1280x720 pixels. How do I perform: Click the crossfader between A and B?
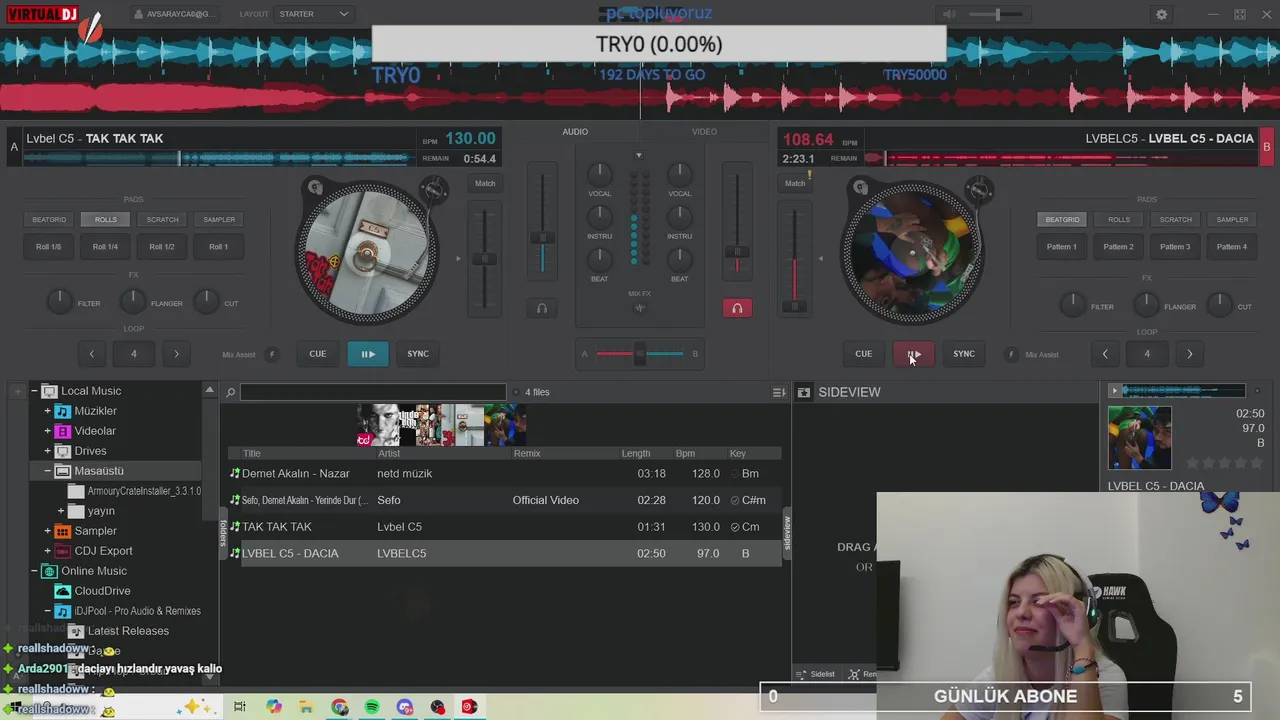(640, 353)
